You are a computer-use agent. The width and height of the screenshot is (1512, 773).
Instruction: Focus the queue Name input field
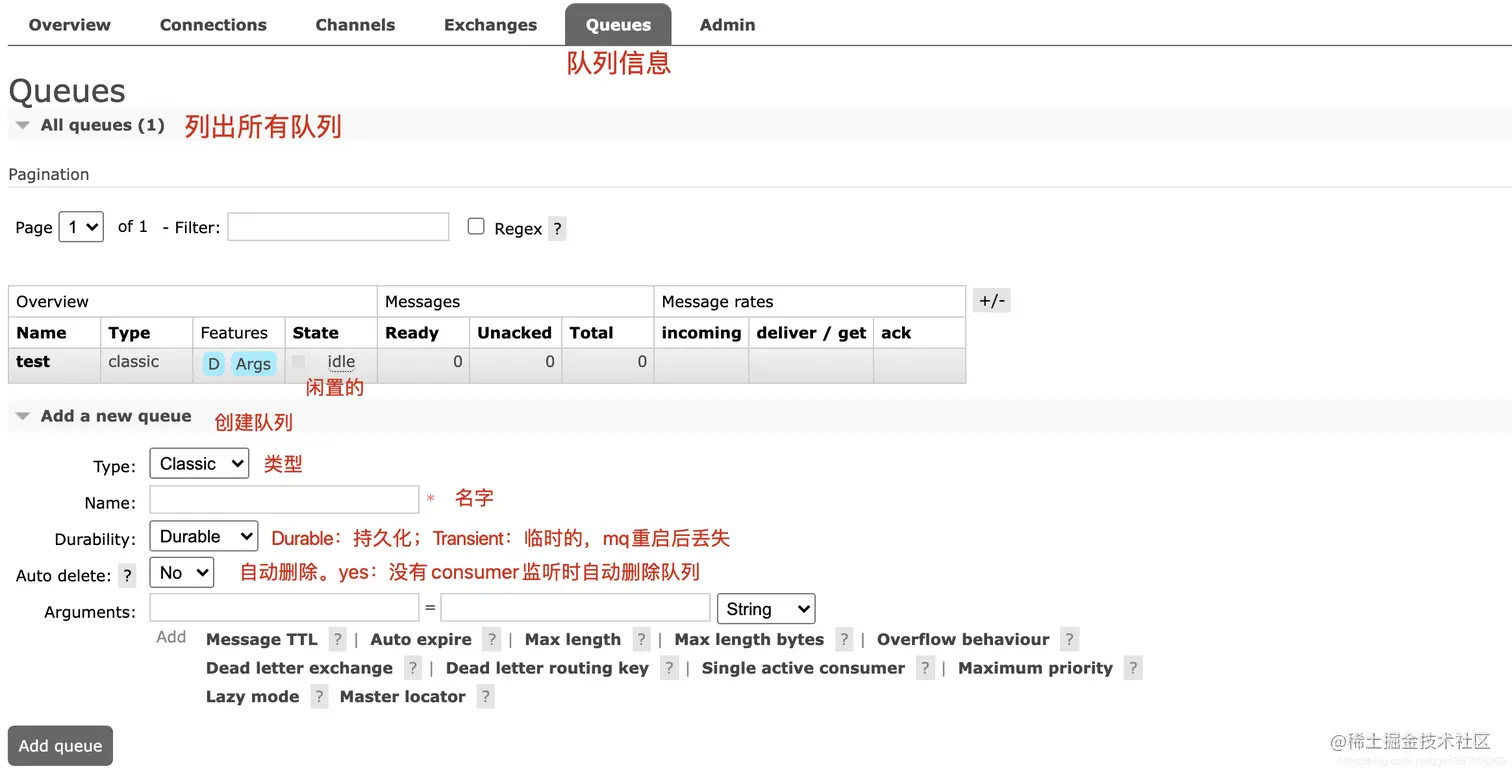(284, 499)
